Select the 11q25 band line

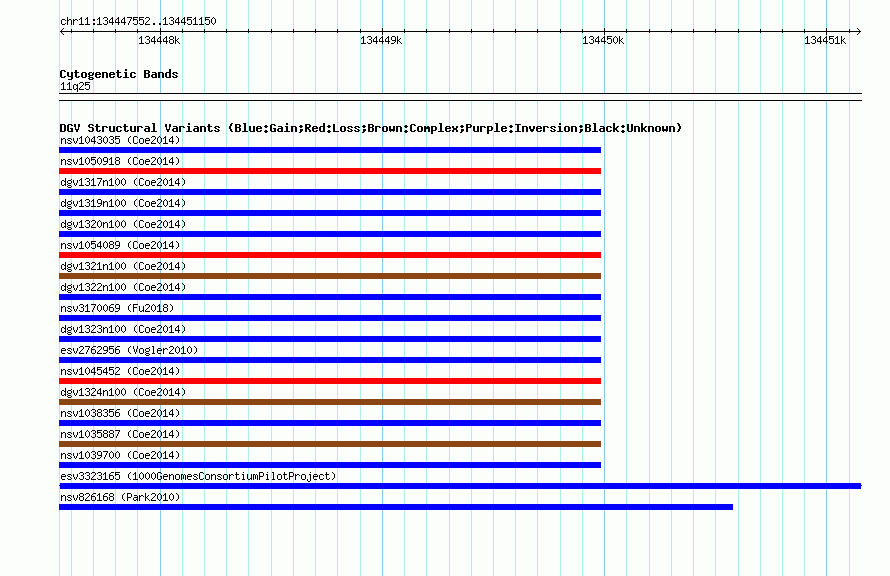[460, 97]
